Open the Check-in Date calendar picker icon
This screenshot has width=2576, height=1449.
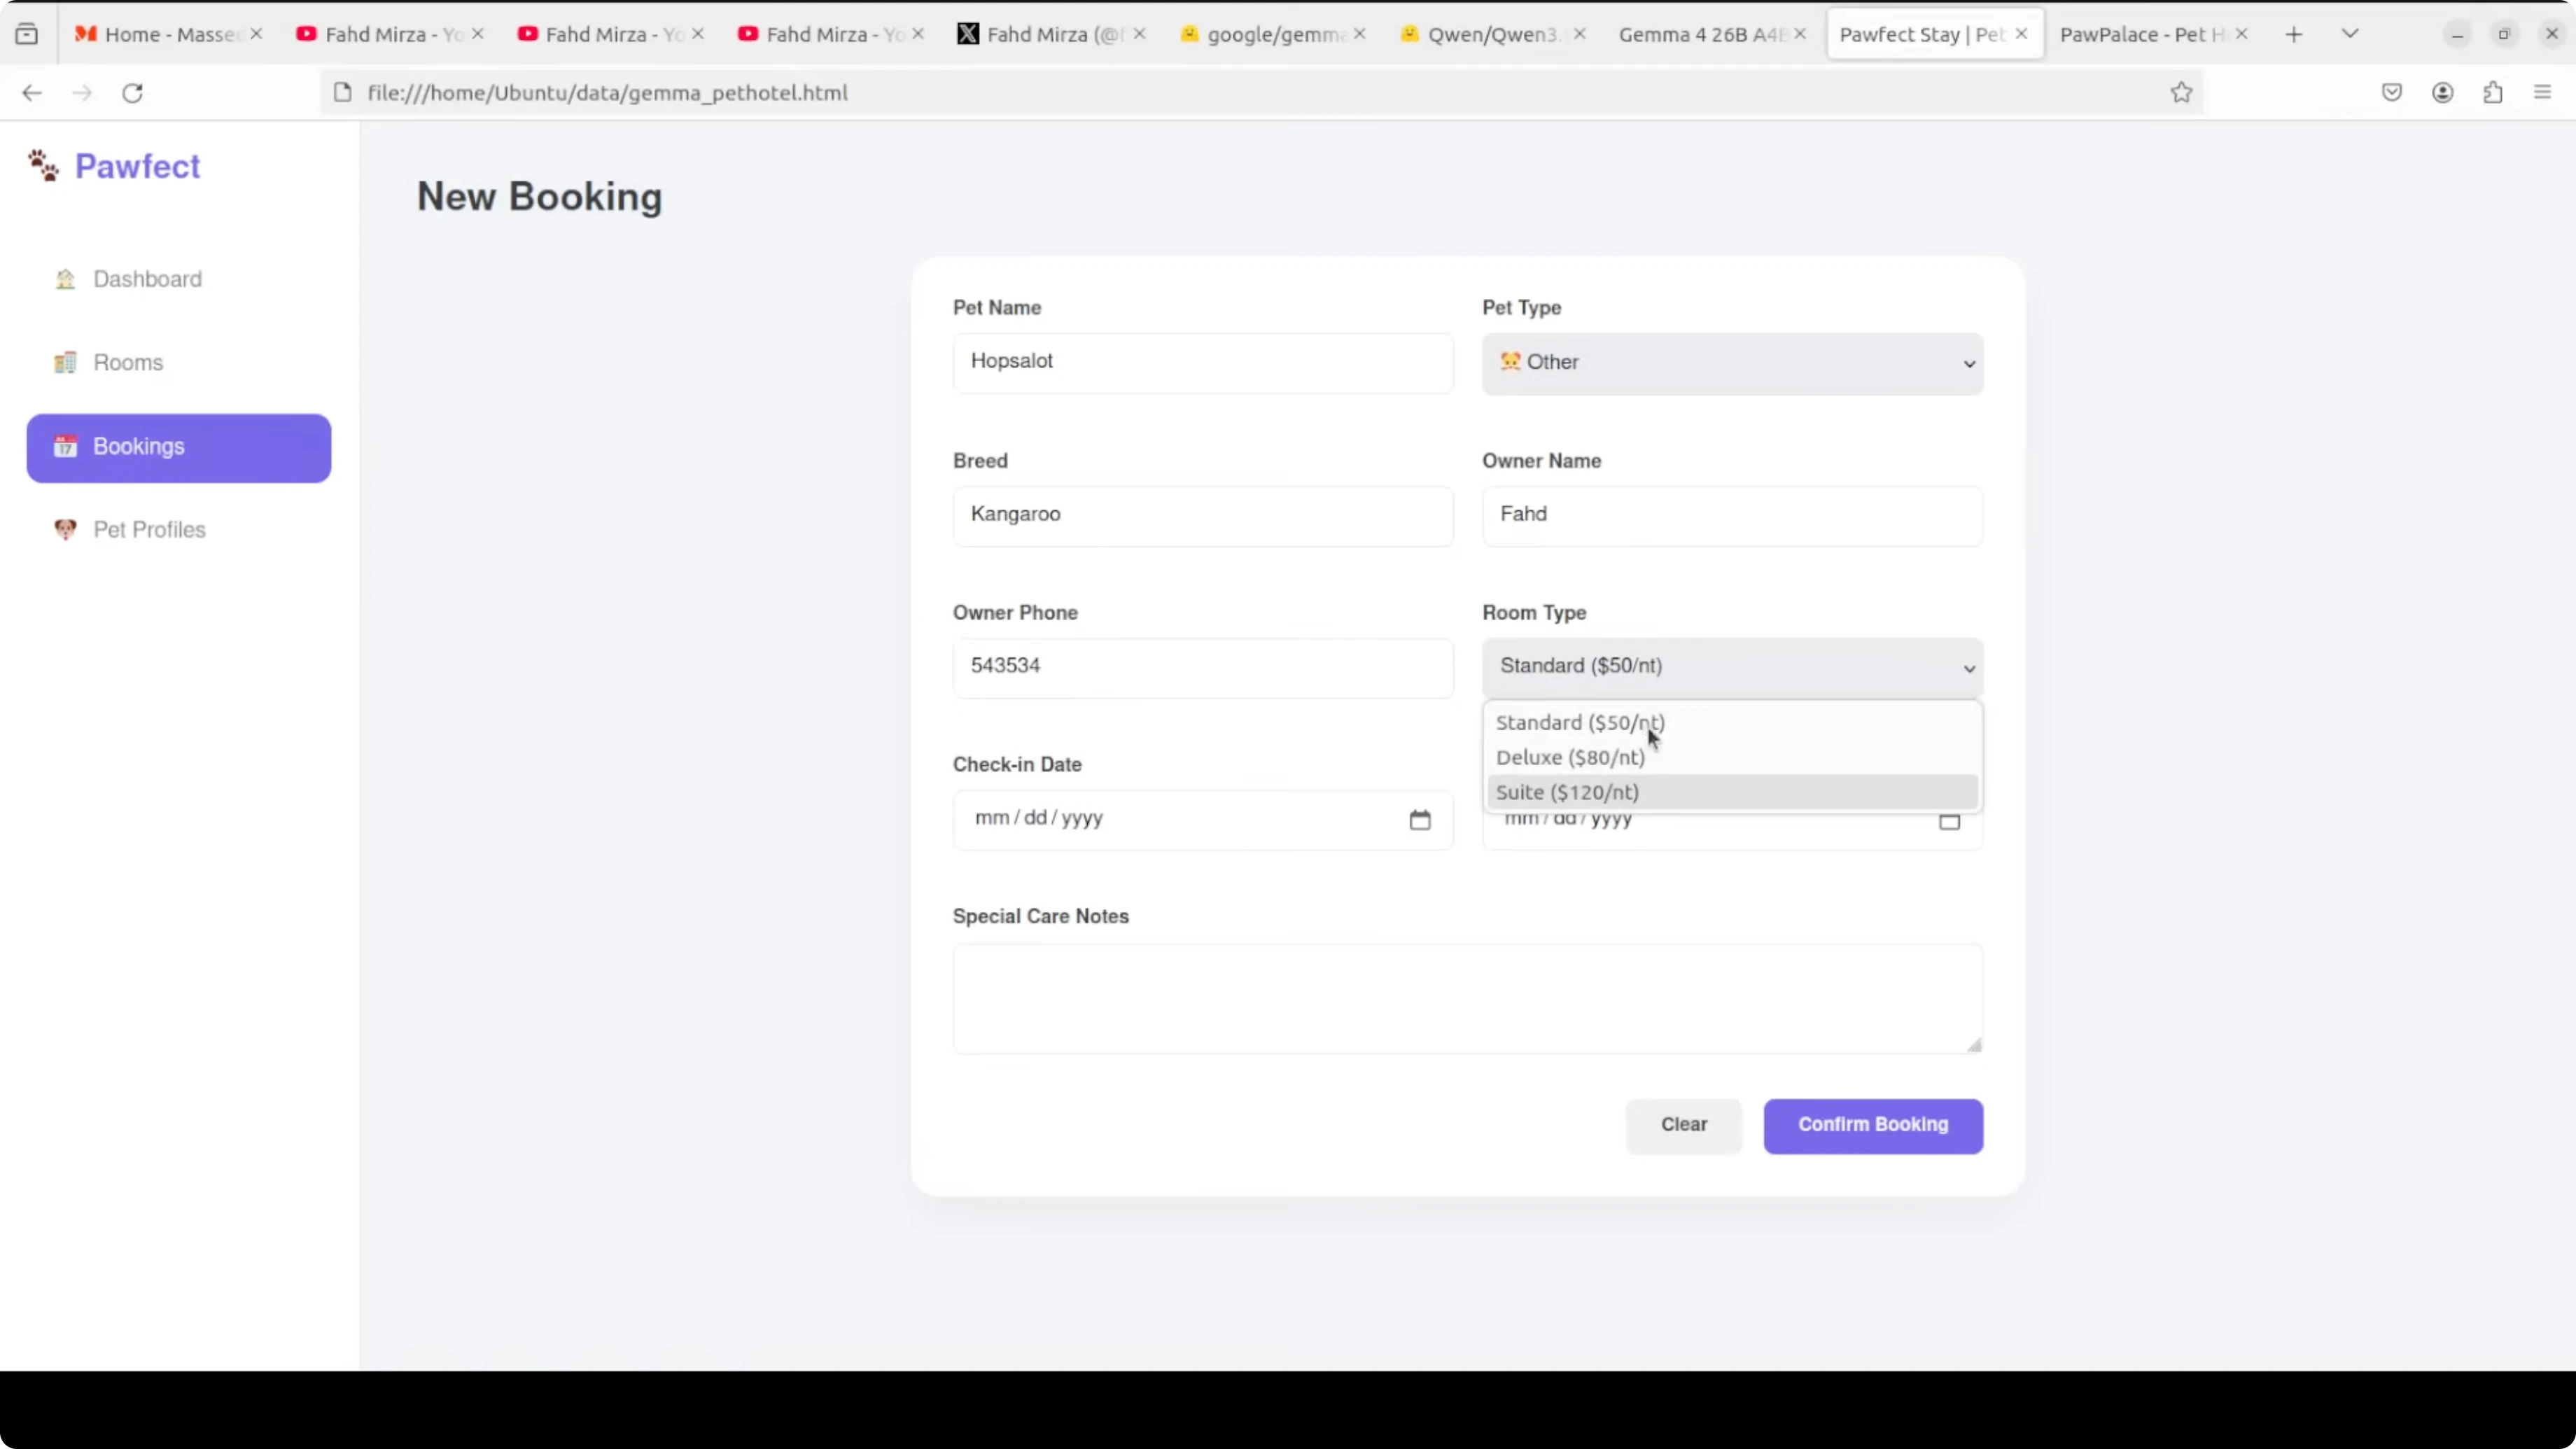click(1419, 820)
